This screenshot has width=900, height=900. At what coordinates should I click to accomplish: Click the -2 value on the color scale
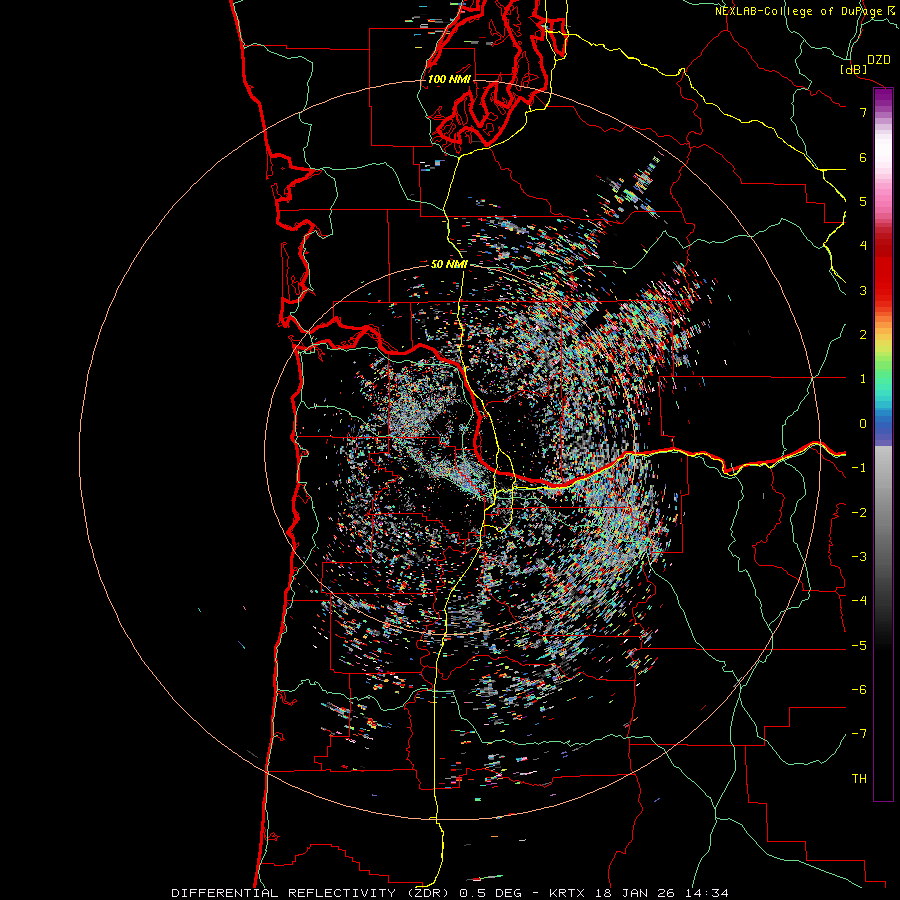(859, 513)
